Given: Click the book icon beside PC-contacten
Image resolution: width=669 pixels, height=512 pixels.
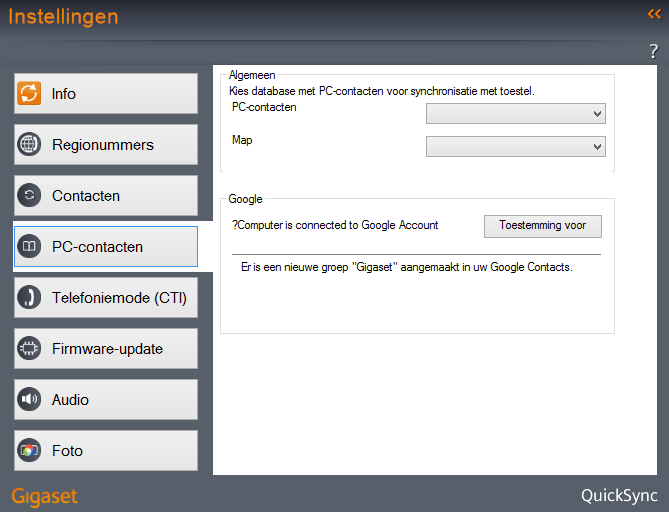Looking at the screenshot, I should pos(29,246).
